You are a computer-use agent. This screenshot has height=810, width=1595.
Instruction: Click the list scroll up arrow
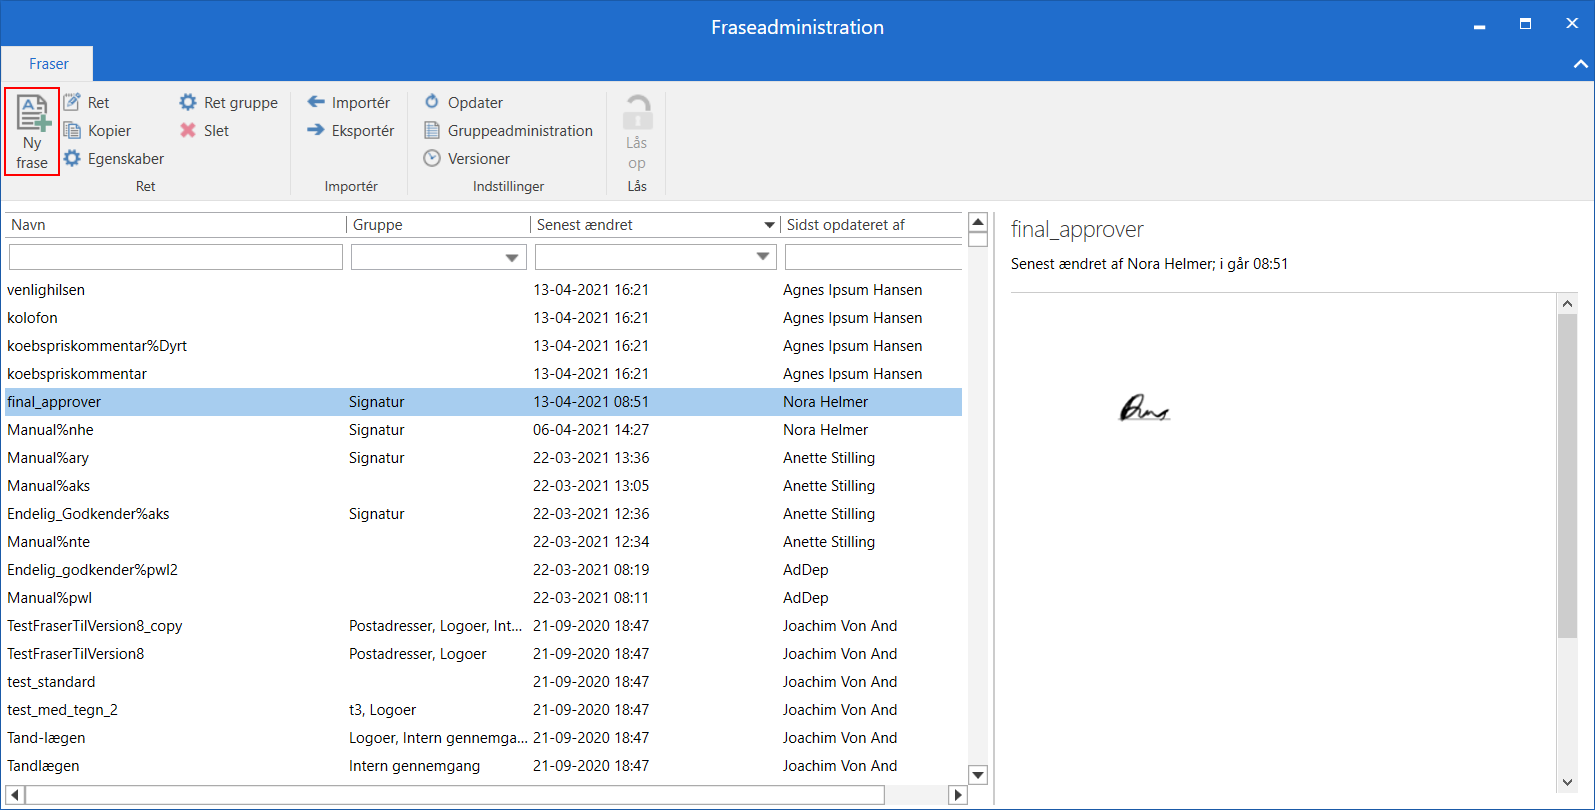pos(978,222)
